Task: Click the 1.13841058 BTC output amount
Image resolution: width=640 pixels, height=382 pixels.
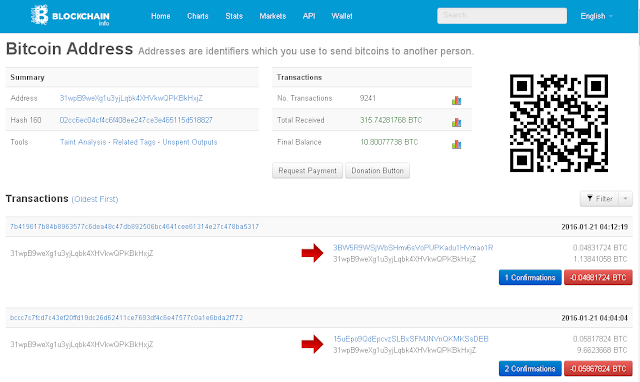Action: pyautogui.click(x=600, y=259)
